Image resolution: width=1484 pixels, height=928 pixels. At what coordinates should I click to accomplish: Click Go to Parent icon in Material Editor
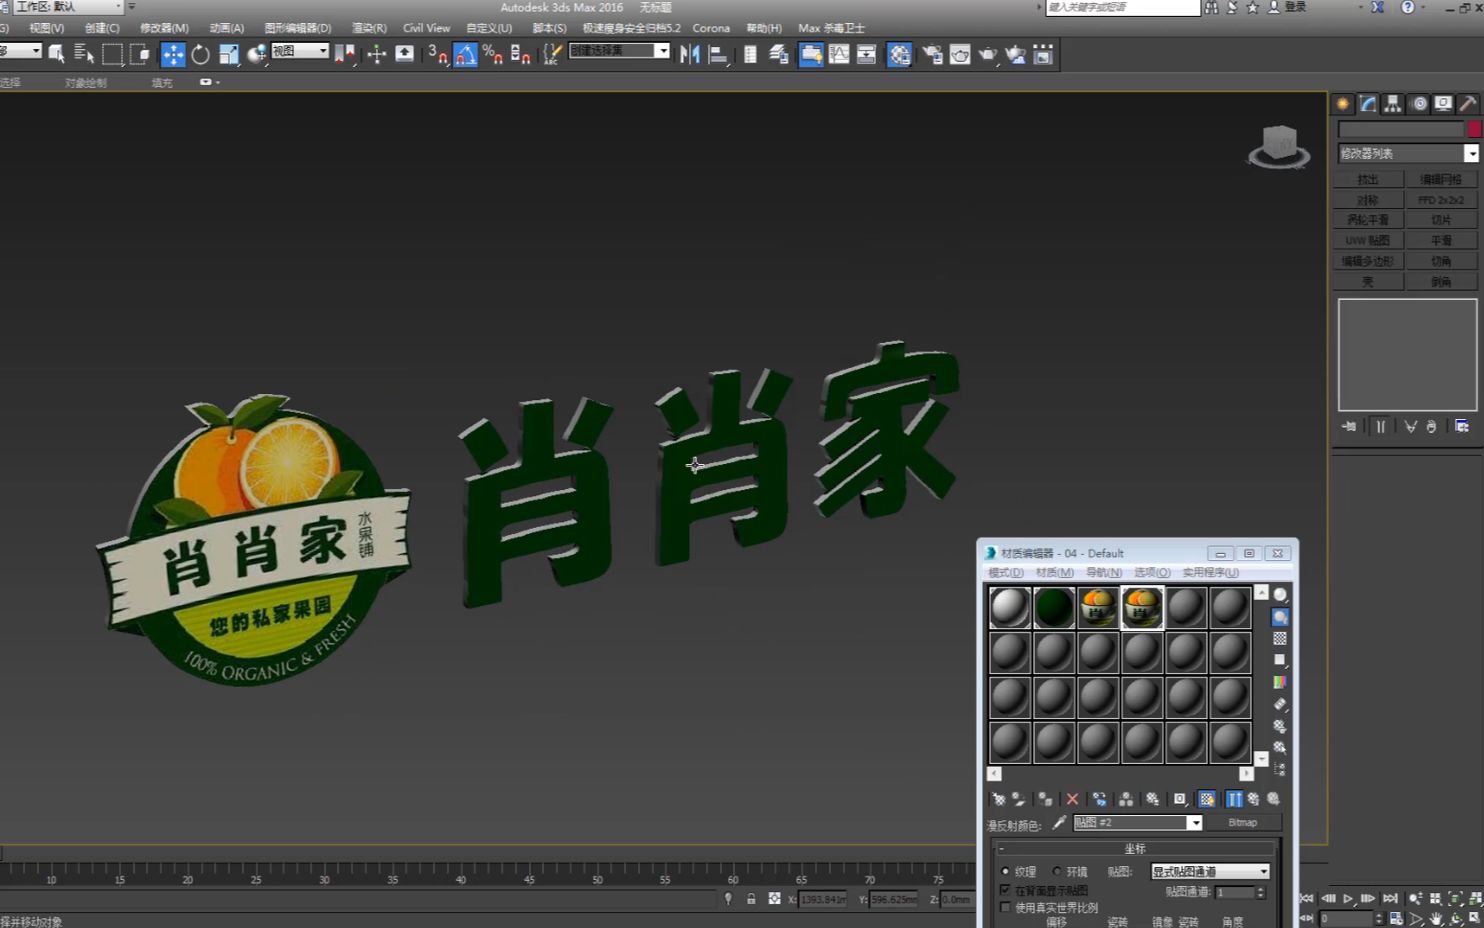coord(1253,799)
